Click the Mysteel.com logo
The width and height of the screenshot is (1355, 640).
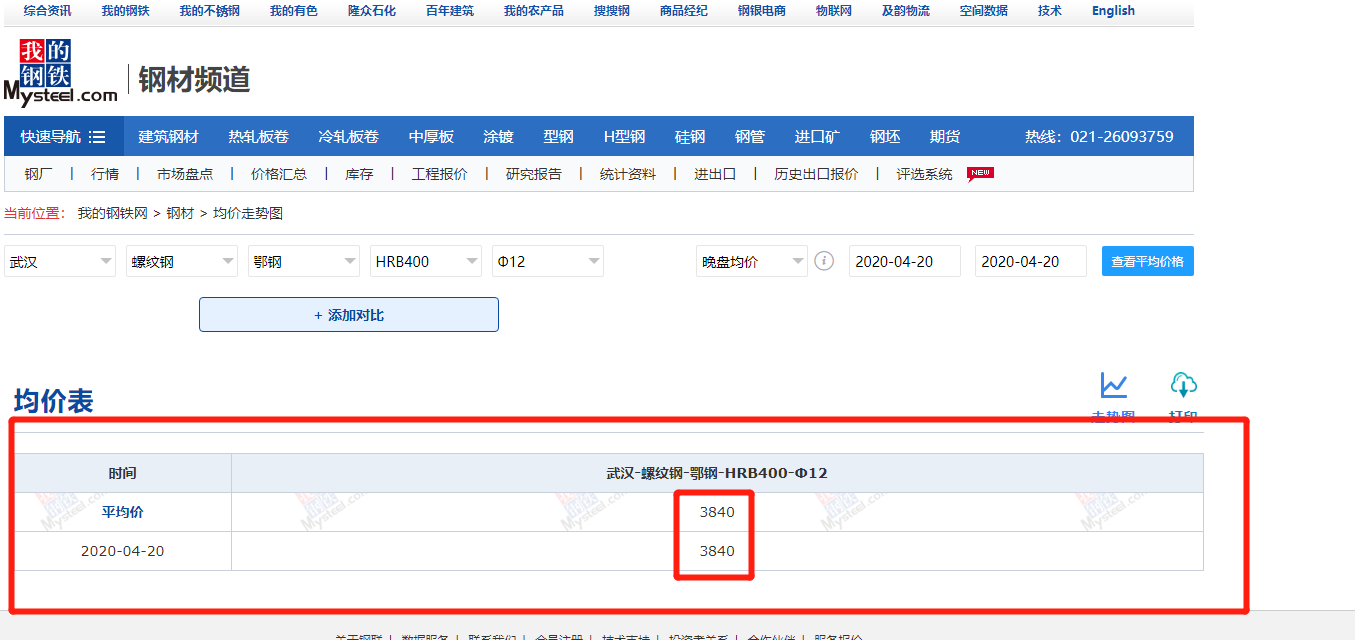[x=60, y=72]
